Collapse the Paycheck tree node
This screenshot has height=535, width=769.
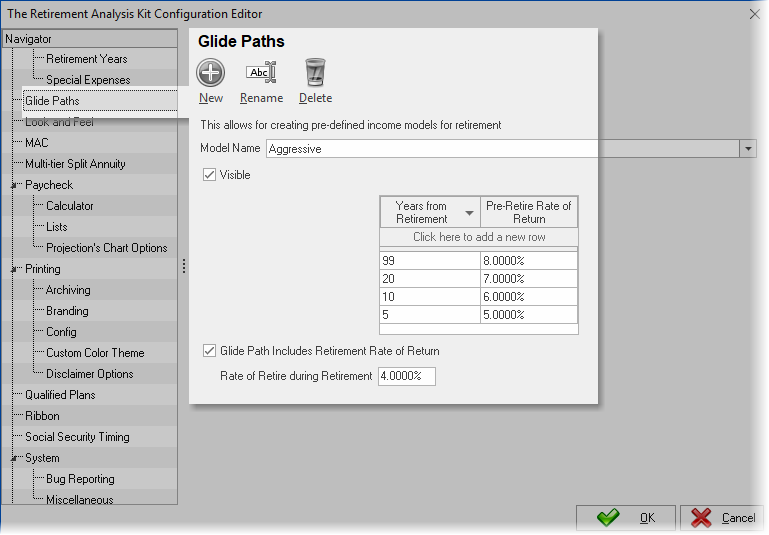tap(14, 185)
